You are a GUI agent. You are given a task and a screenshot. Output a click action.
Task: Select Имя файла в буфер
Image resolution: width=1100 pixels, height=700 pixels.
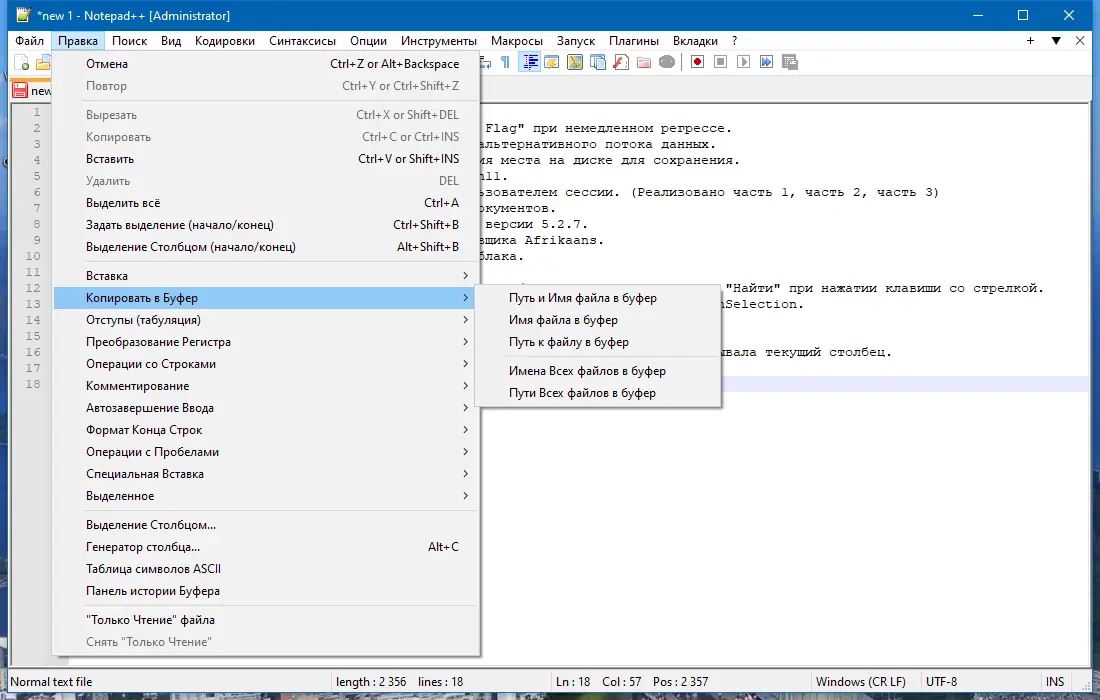598,320
